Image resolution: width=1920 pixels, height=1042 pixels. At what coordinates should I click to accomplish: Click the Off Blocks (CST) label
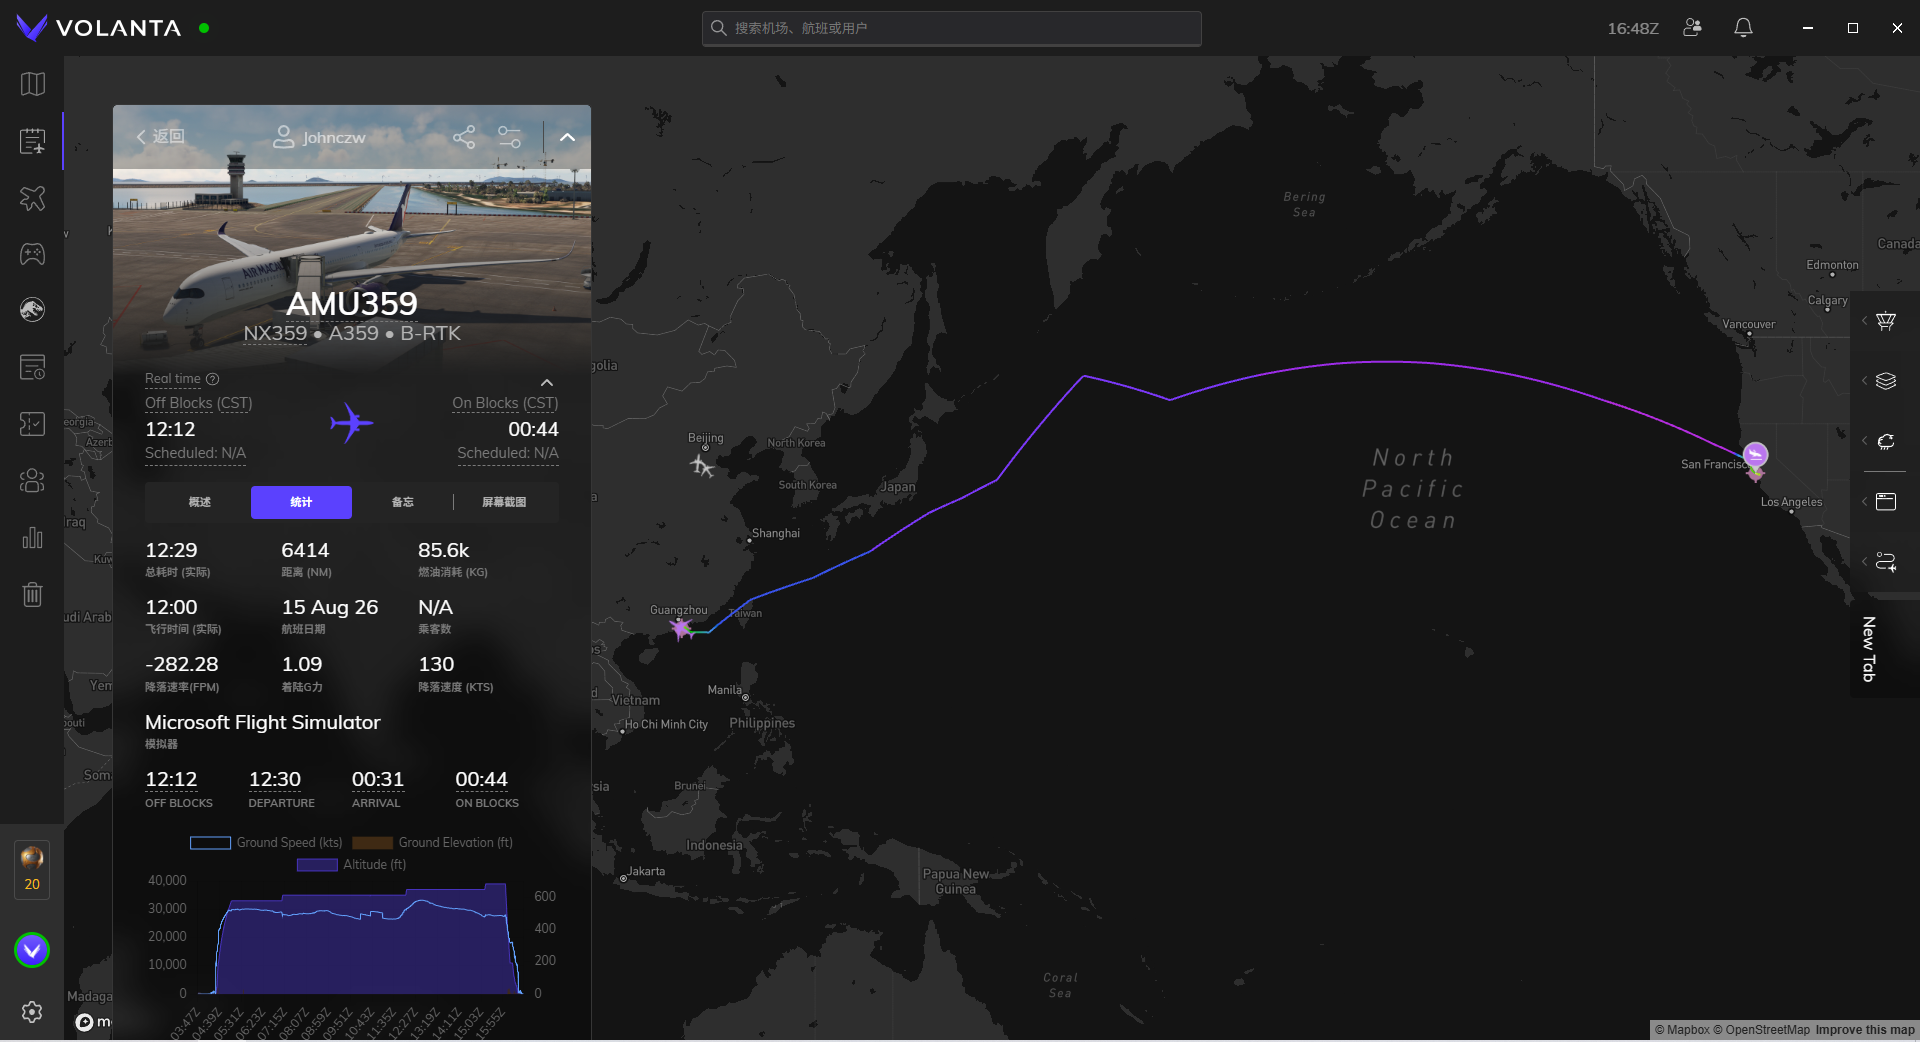click(x=199, y=403)
